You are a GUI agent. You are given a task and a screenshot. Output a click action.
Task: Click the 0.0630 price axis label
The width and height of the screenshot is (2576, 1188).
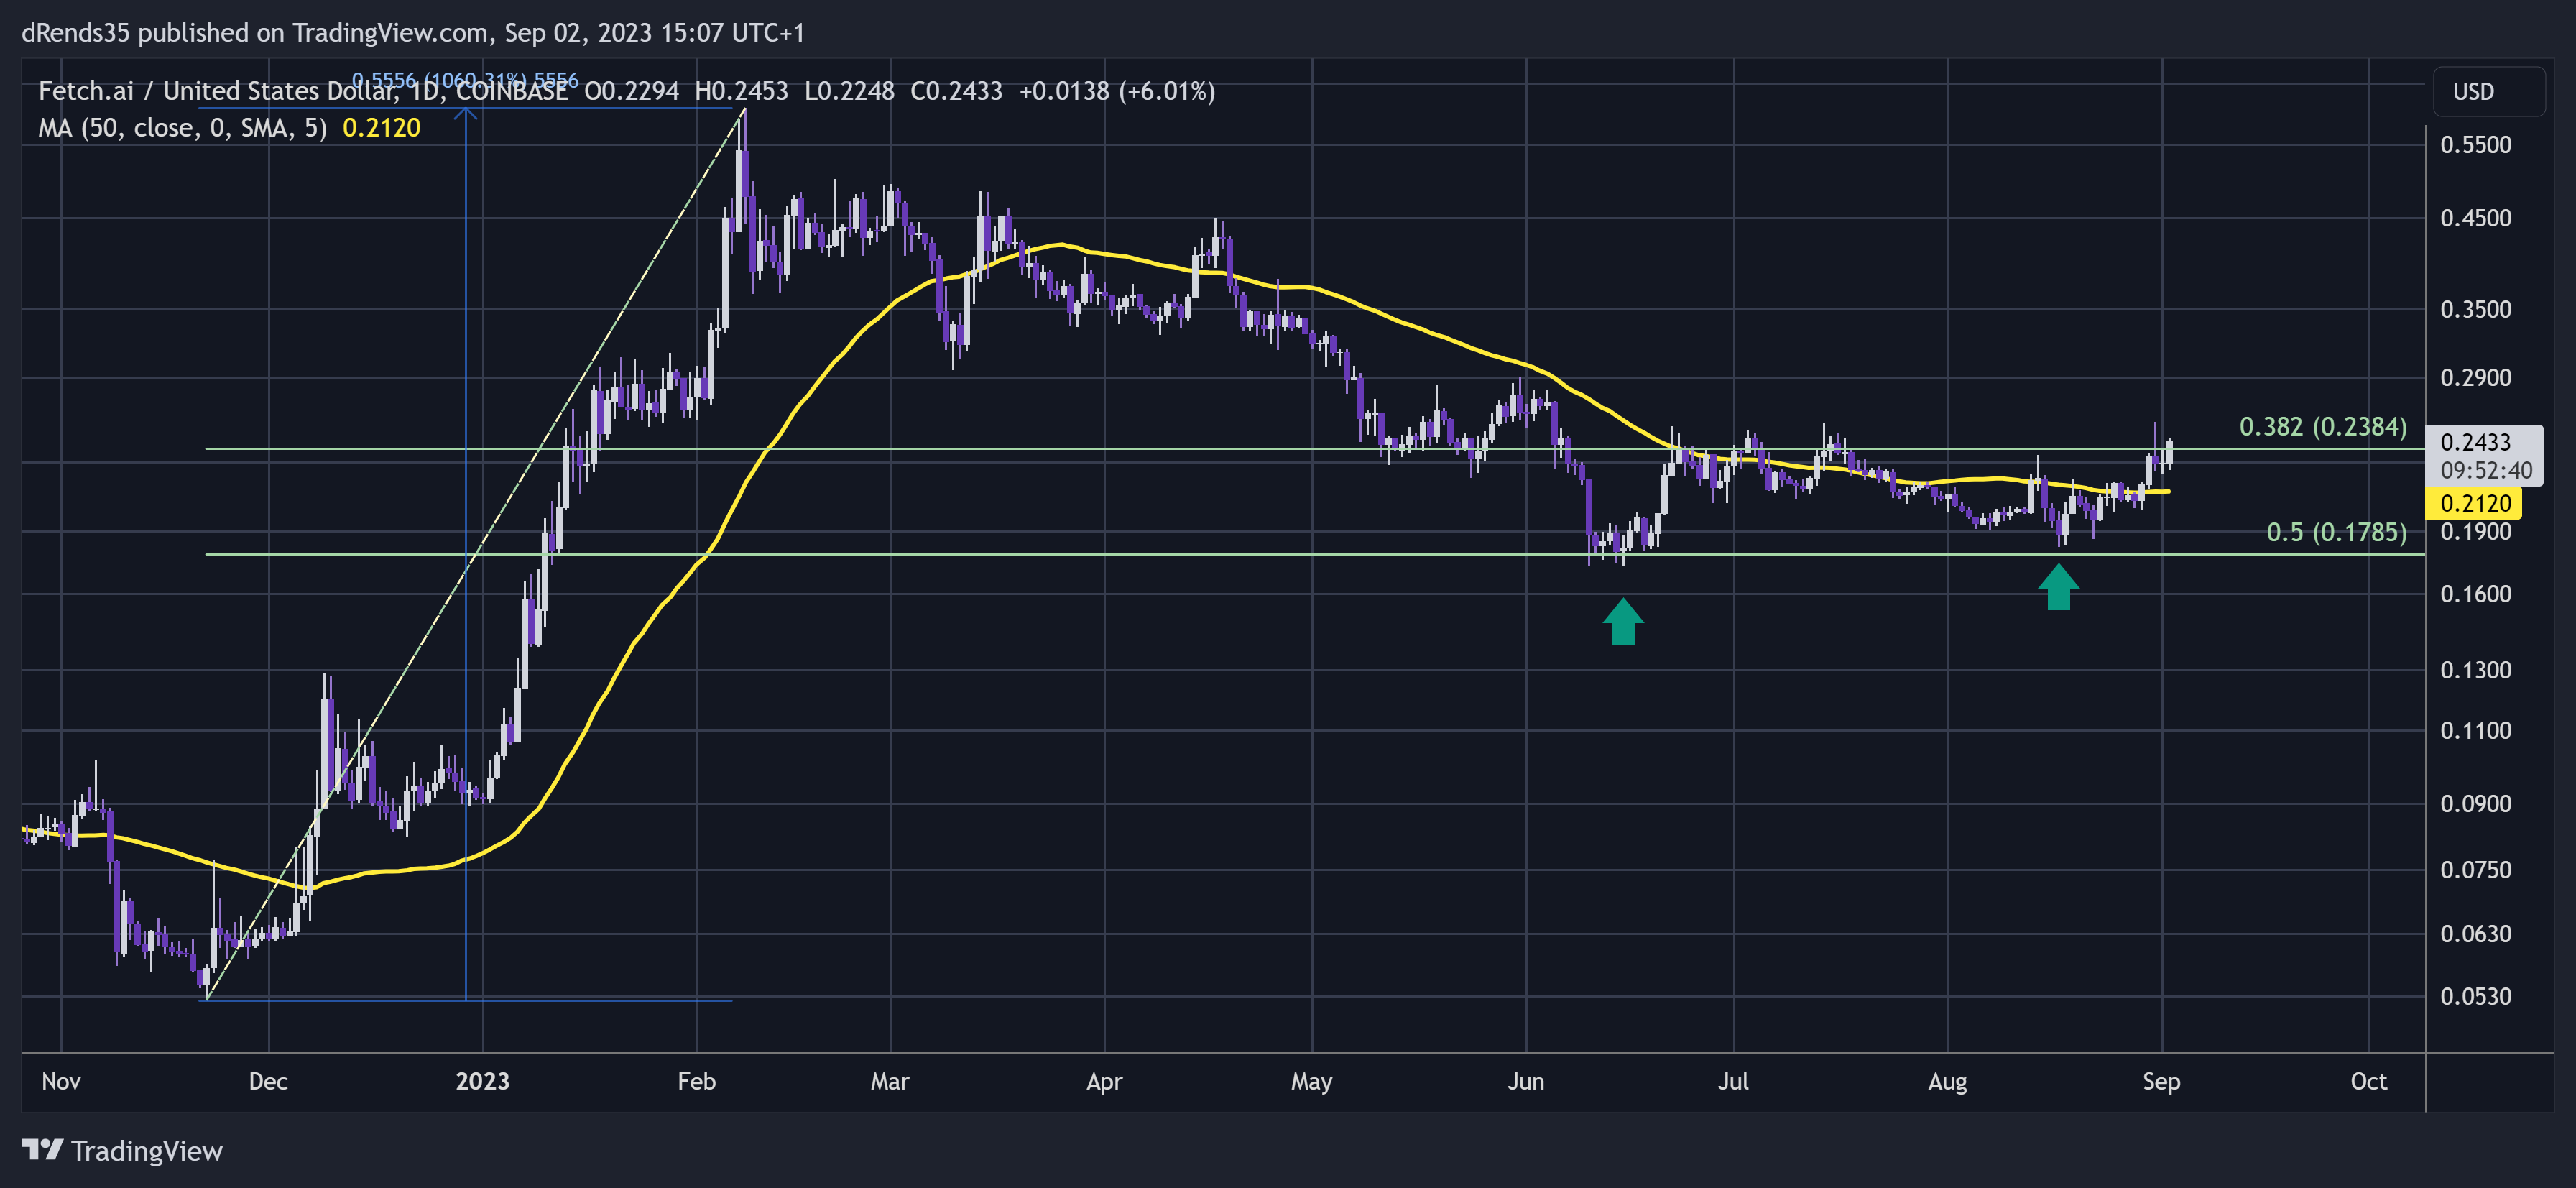[x=2475, y=934]
